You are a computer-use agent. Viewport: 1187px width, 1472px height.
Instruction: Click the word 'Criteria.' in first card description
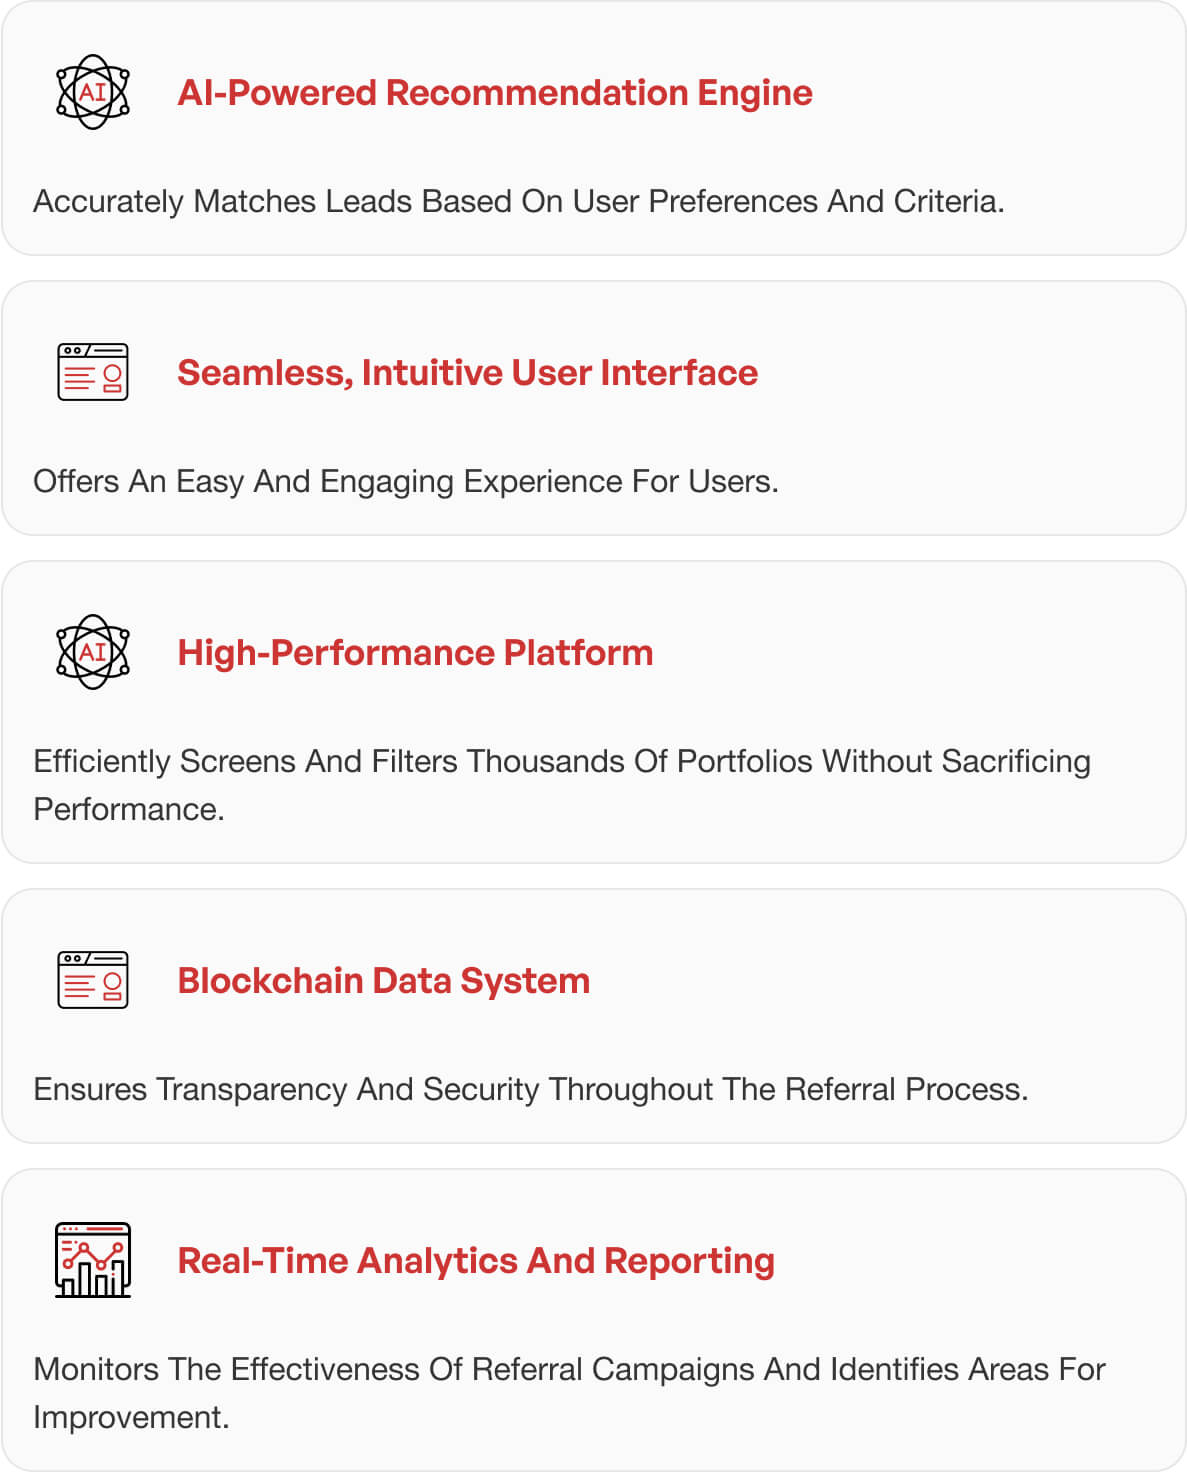point(949,201)
